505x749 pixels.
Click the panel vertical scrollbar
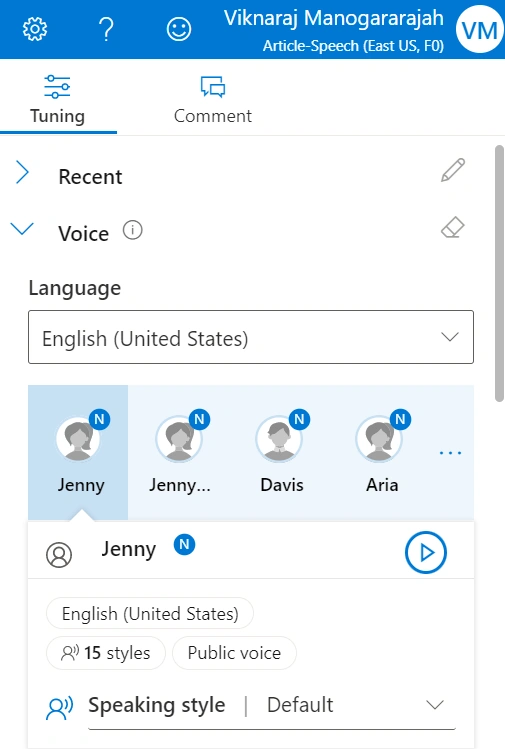tap(499, 274)
